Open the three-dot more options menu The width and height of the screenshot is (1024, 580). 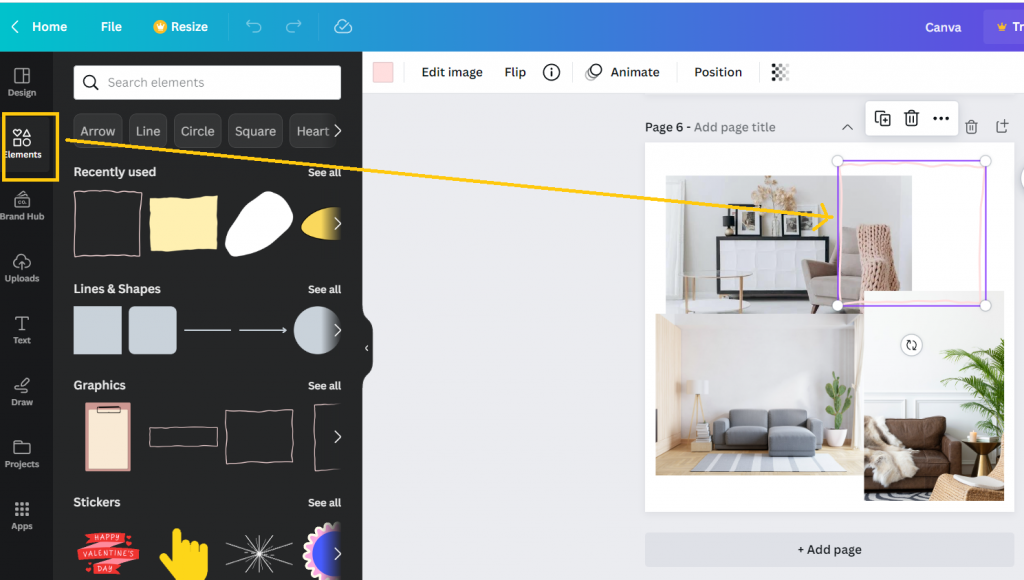pyautogui.click(x=940, y=118)
